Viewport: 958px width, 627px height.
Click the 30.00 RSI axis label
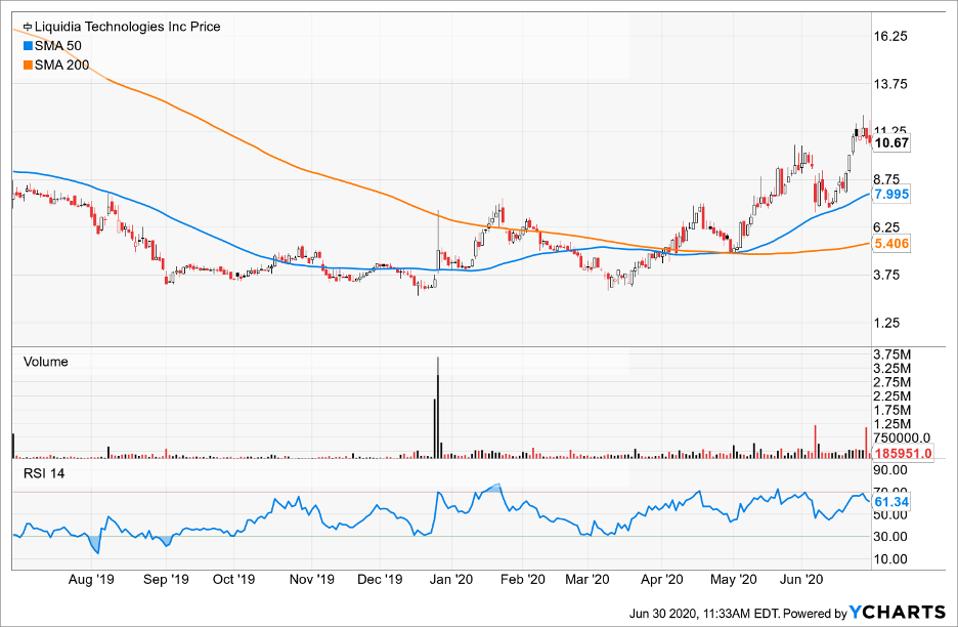tap(891, 537)
